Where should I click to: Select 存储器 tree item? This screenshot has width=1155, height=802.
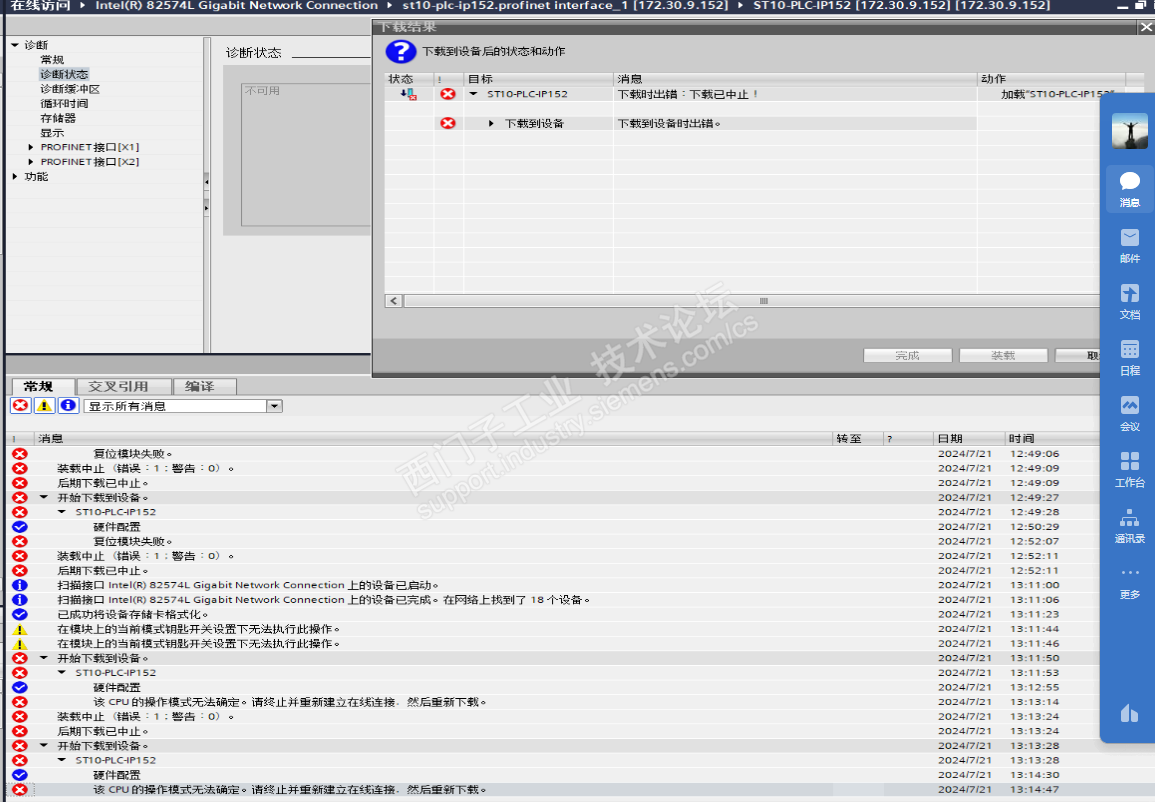point(58,119)
